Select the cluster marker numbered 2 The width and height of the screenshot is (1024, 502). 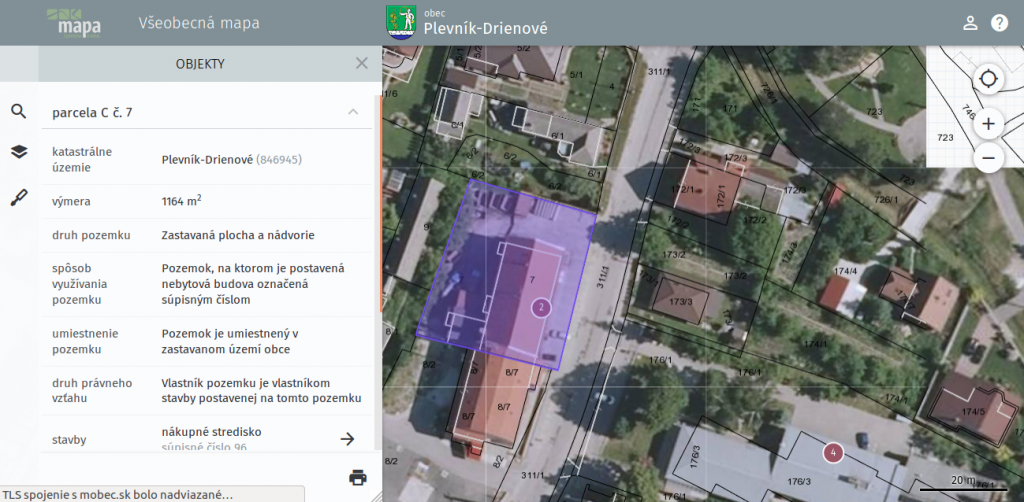pyautogui.click(x=540, y=307)
